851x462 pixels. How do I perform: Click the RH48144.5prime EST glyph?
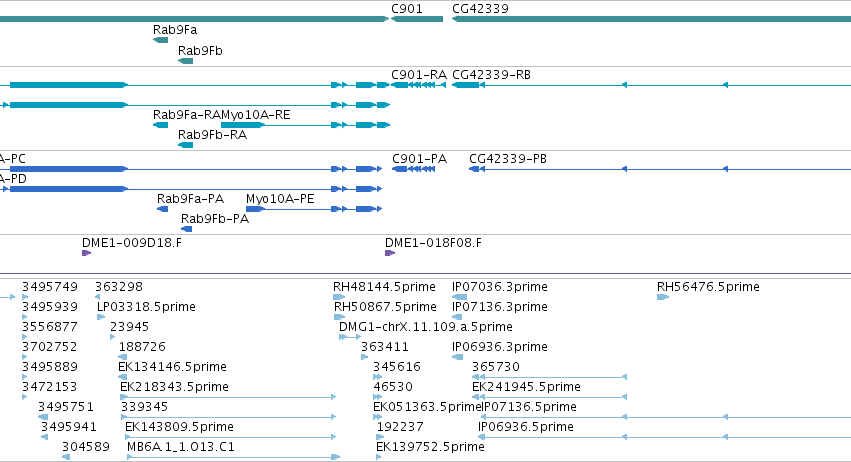(339, 297)
